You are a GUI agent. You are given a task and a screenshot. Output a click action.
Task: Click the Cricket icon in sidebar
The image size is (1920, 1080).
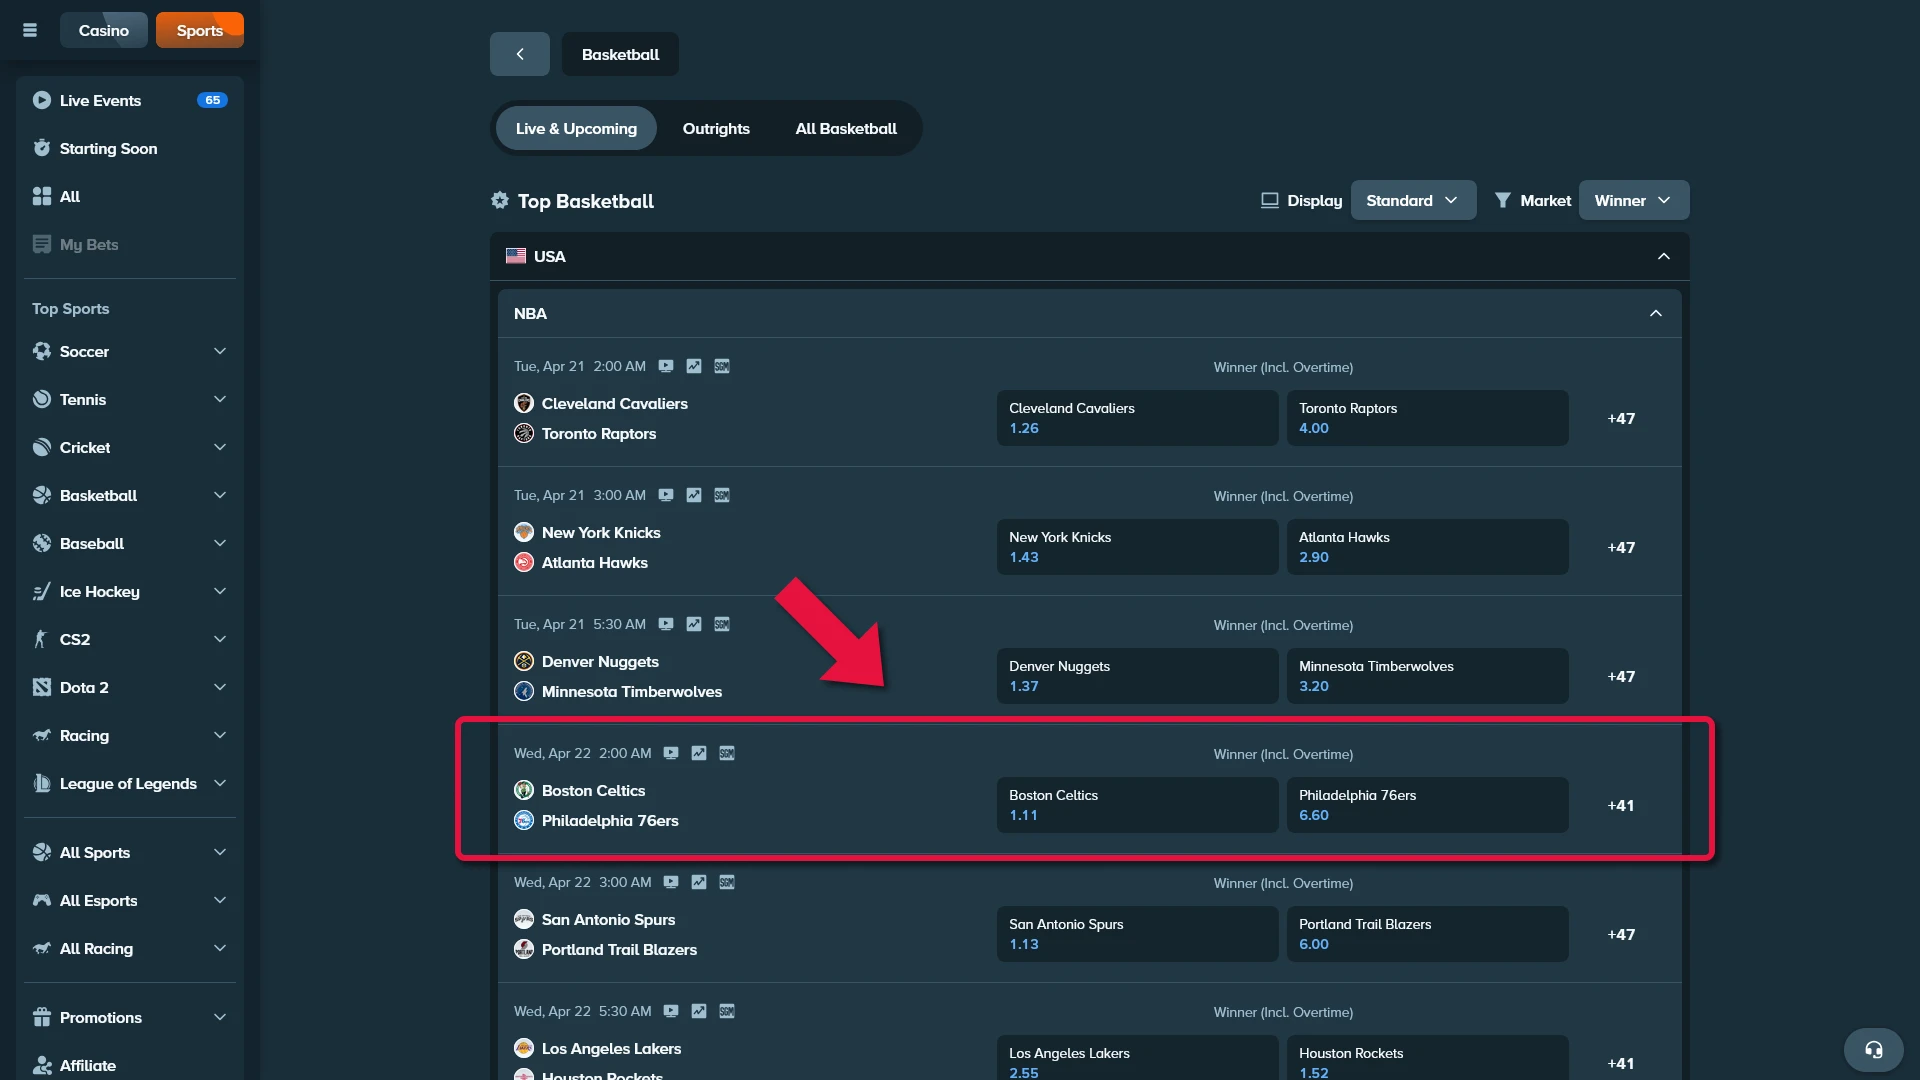click(x=41, y=447)
